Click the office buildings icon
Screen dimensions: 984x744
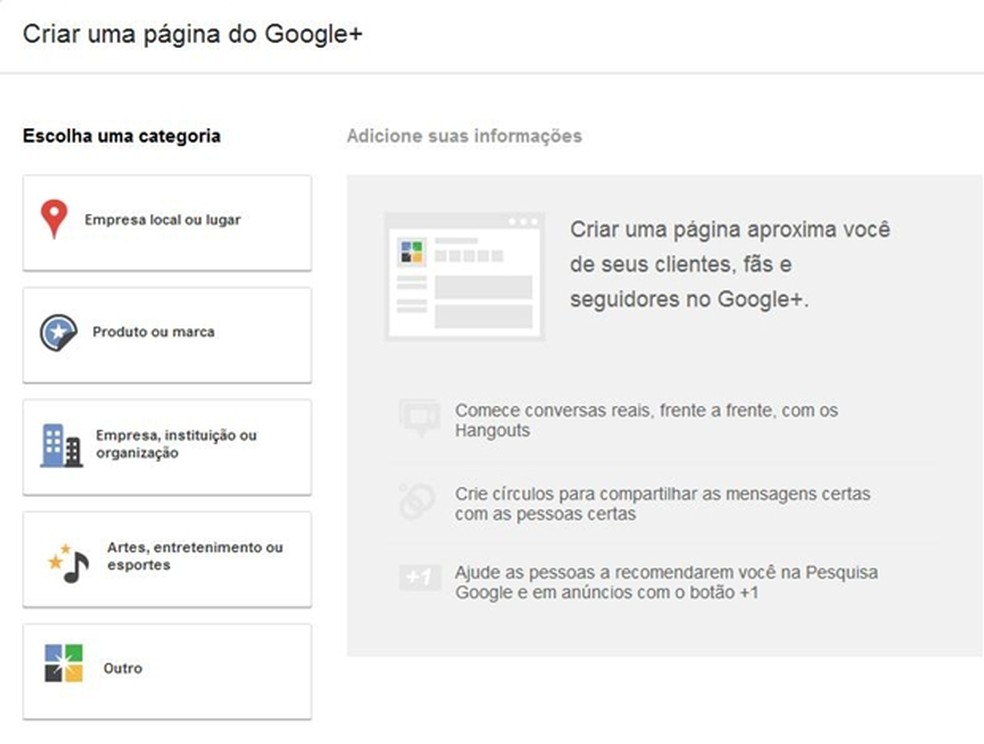point(62,445)
